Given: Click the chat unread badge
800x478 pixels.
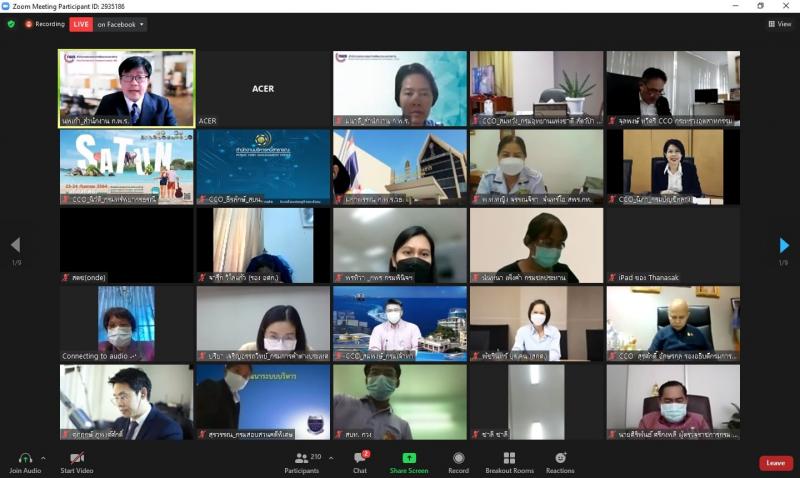Looking at the screenshot, I should 366,454.
